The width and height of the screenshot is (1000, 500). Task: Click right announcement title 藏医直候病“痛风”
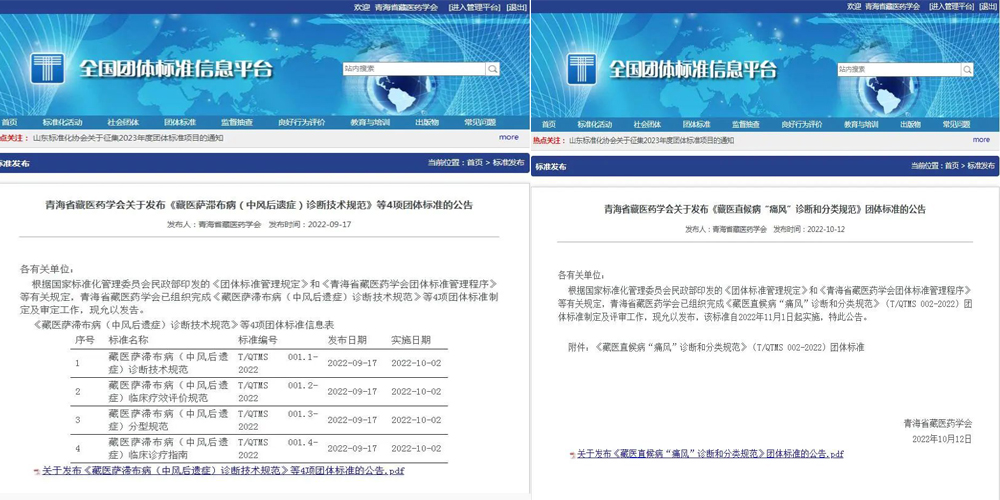click(x=765, y=209)
